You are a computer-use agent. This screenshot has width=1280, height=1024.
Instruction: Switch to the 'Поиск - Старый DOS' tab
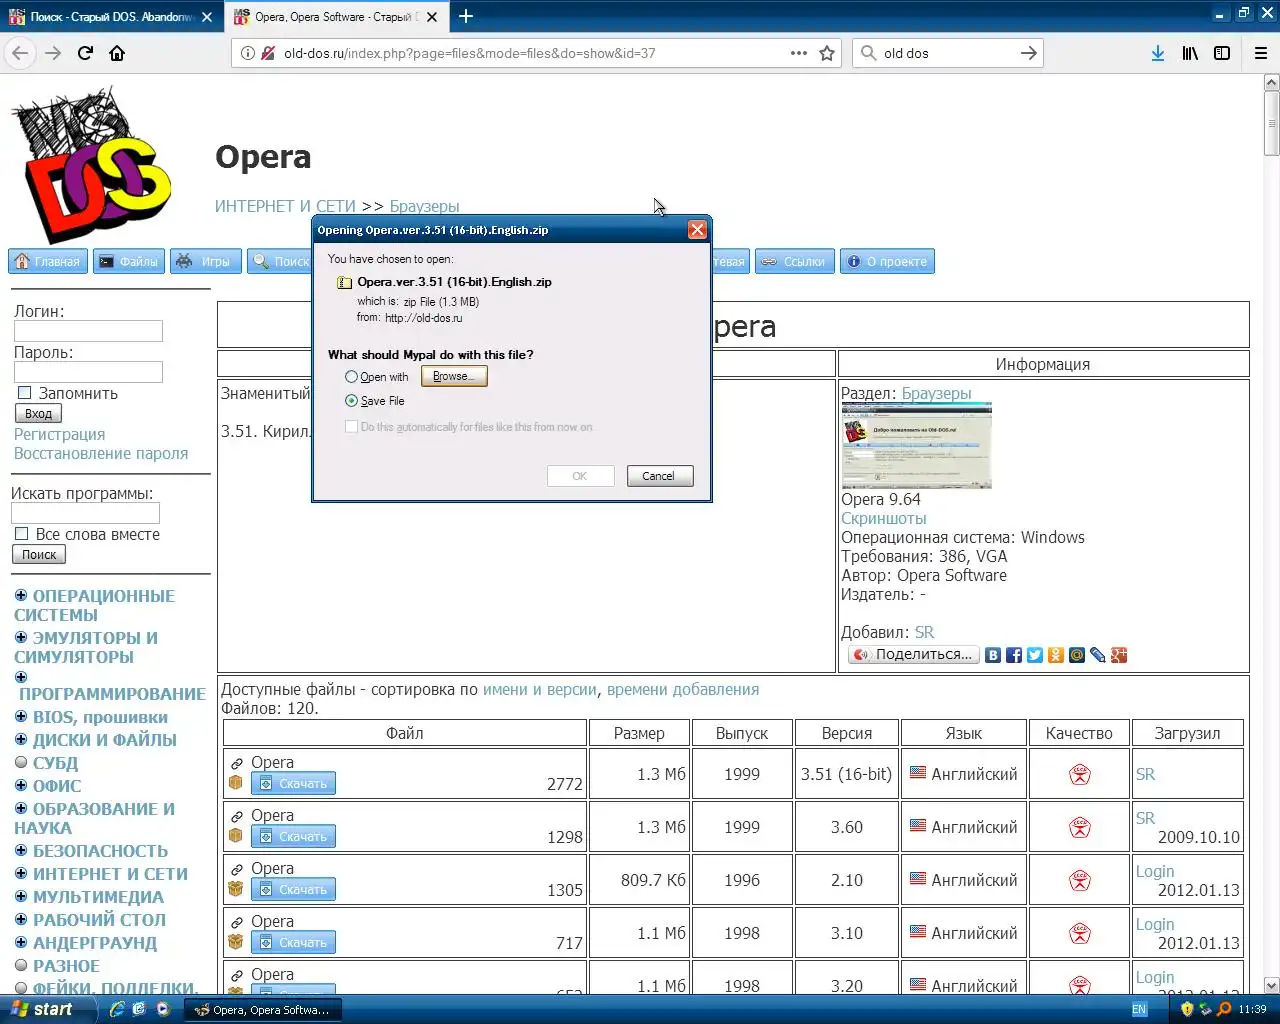112,17
